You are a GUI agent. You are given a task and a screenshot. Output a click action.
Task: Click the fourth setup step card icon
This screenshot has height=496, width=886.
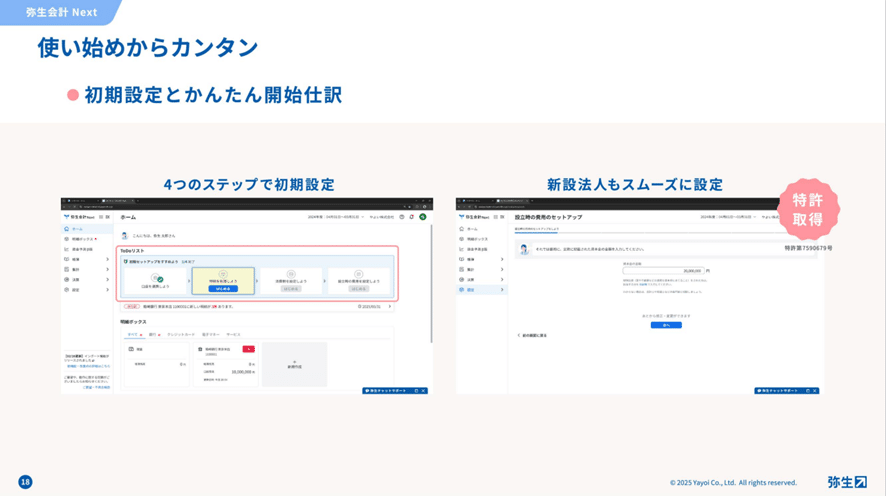click(x=358, y=275)
